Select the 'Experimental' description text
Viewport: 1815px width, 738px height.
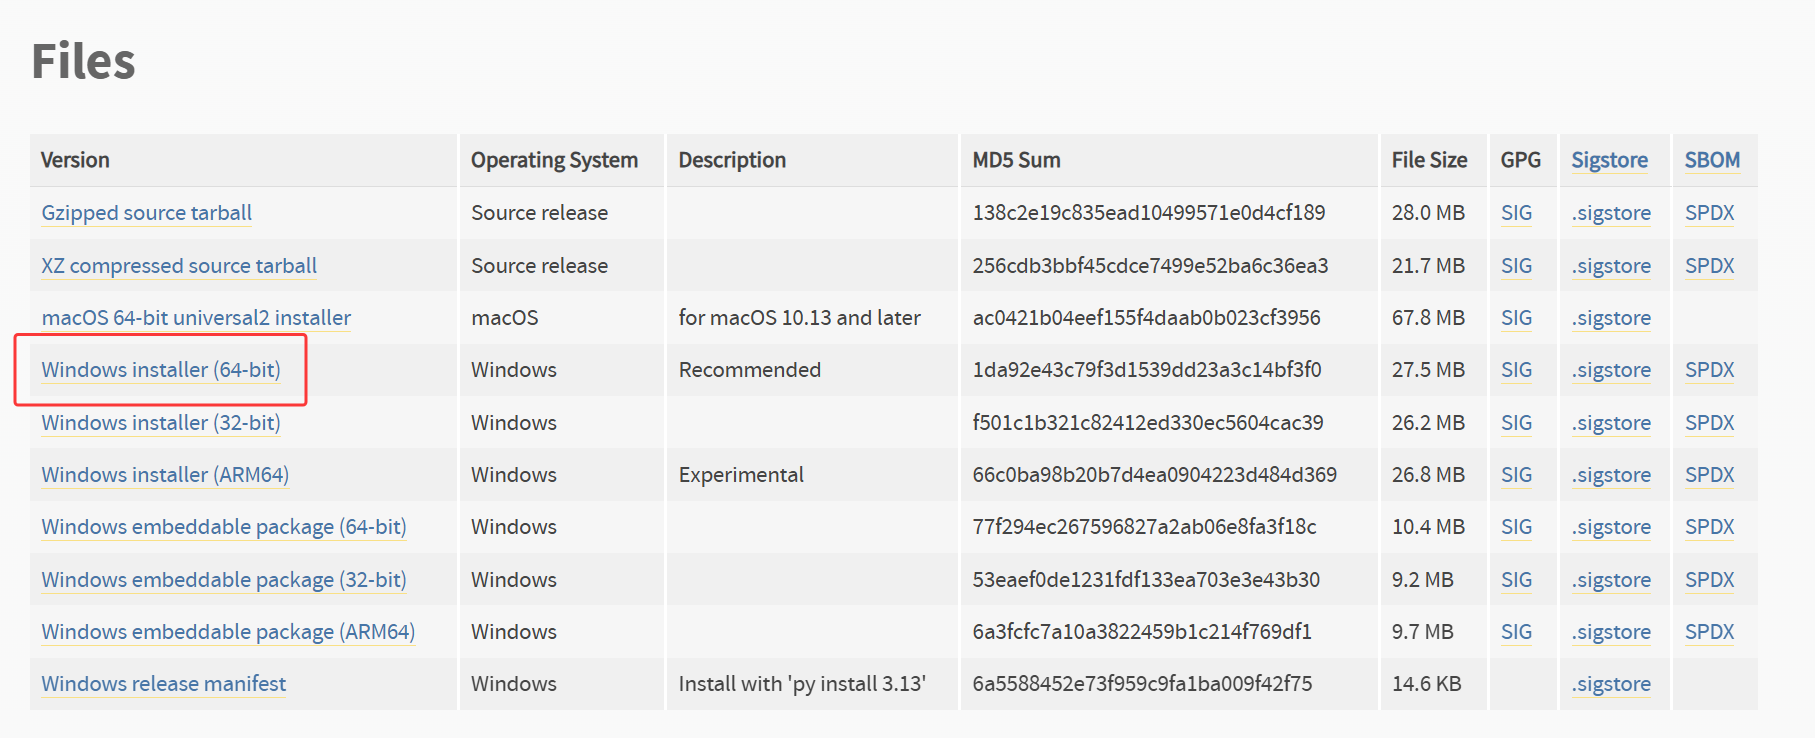741,475
